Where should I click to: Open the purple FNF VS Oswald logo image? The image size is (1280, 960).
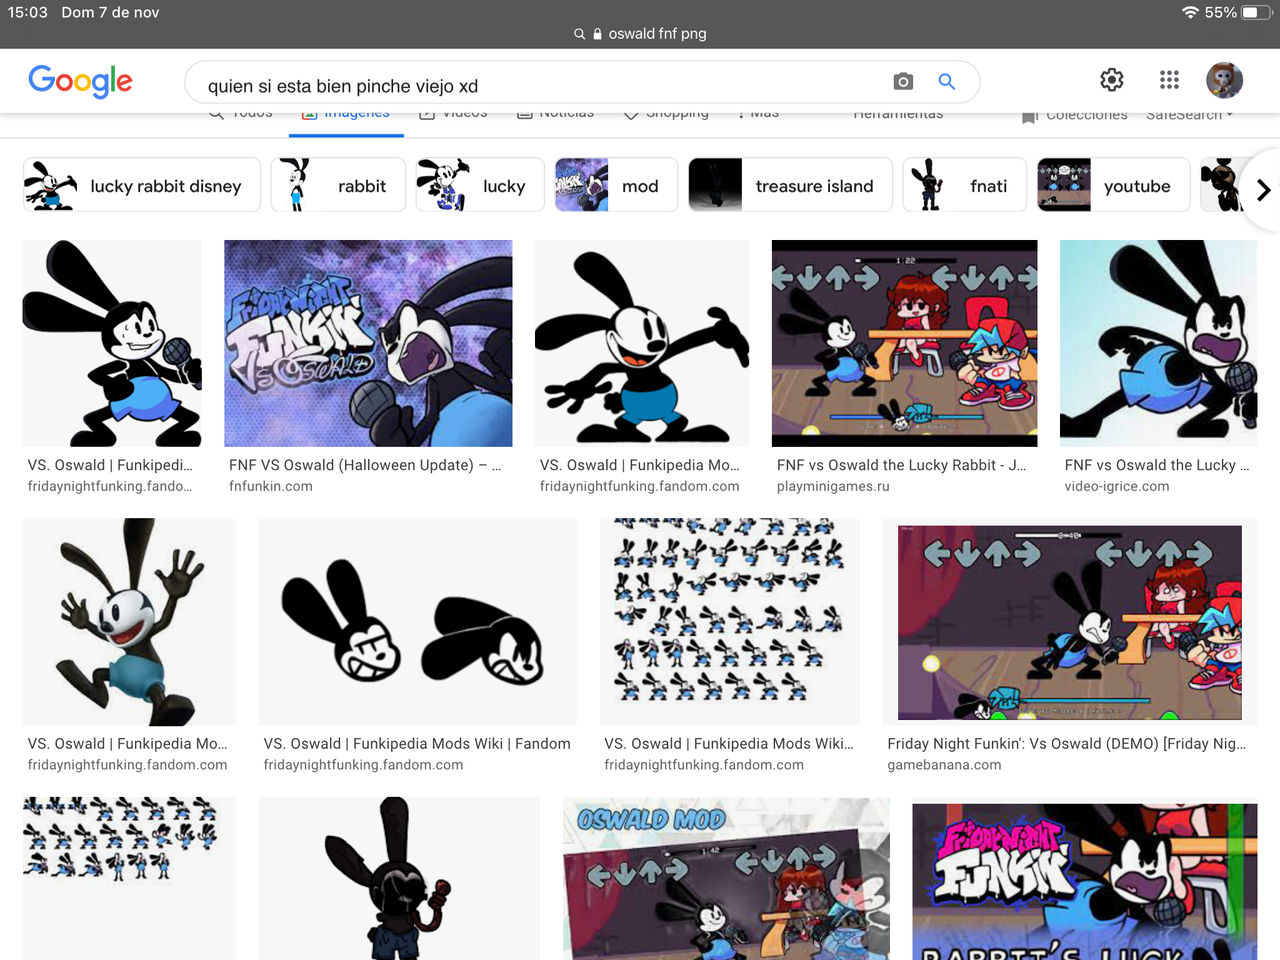tap(368, 343)
